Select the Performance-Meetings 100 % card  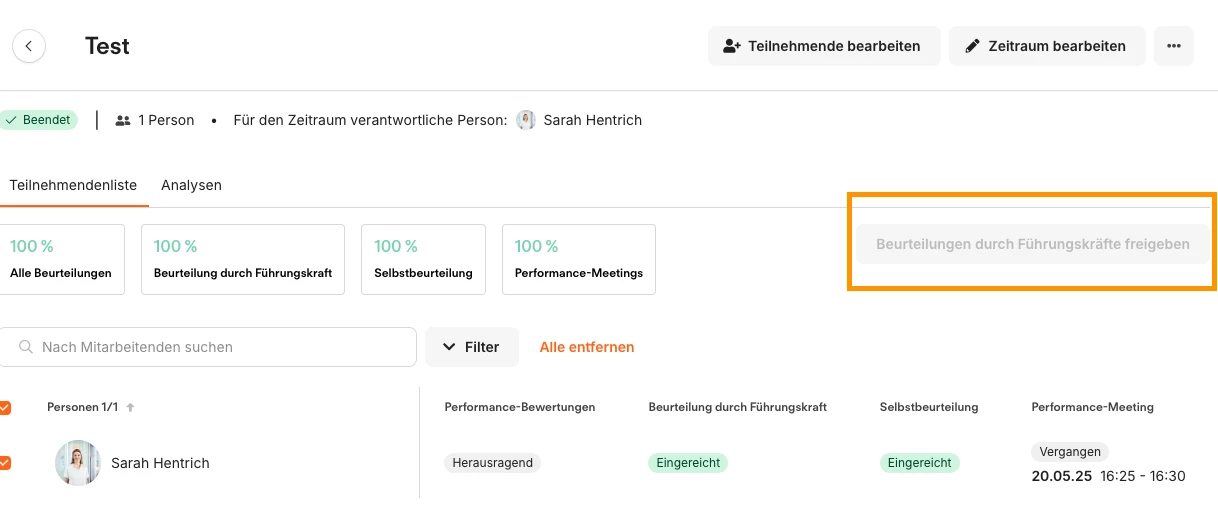click(x=578, y=259)
